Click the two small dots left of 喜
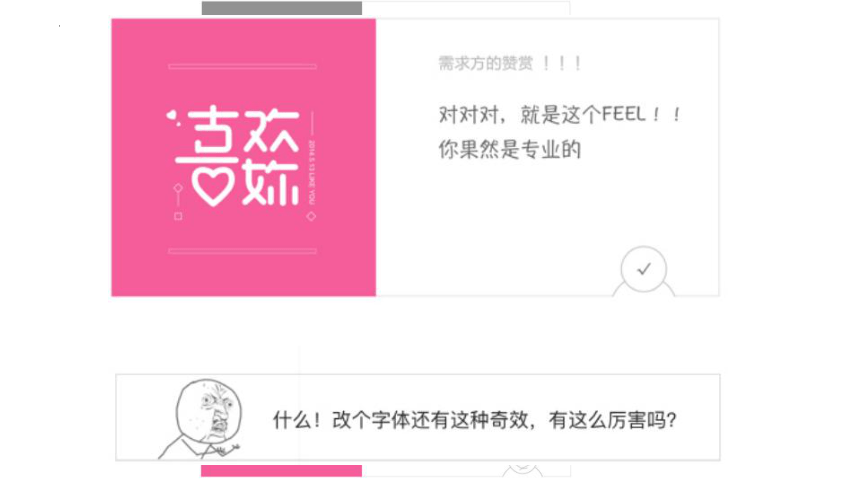The height and width of the screenshot is (484, 860). [x=173, y=118]
